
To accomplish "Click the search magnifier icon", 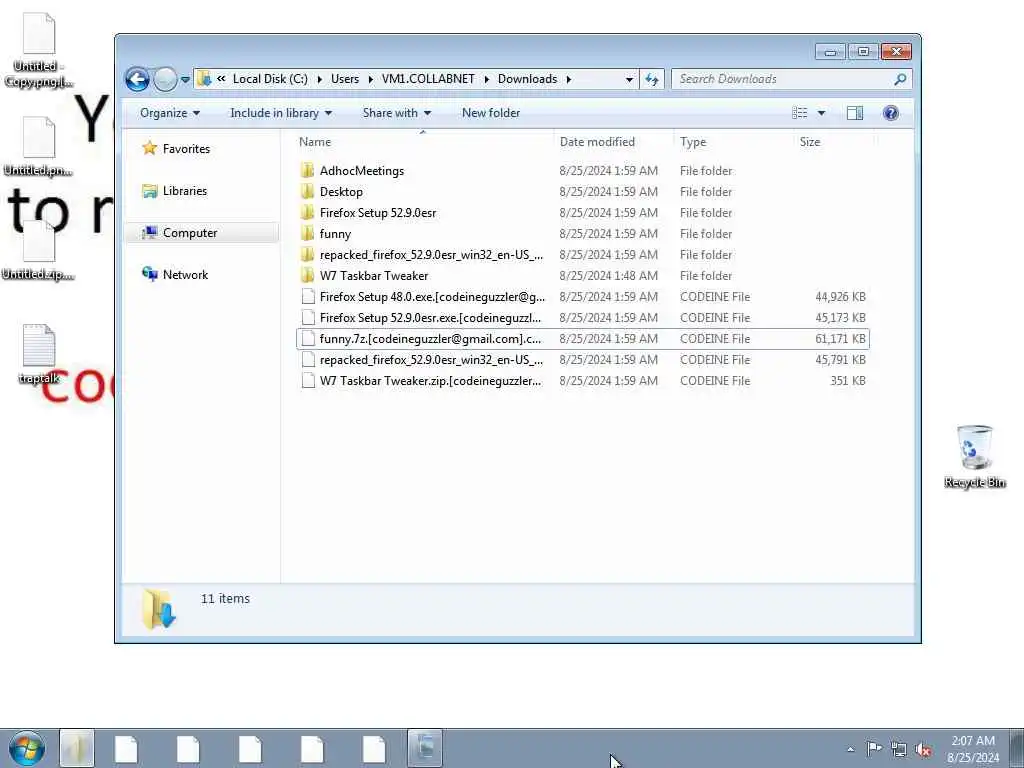I will [x=900, y=79].
